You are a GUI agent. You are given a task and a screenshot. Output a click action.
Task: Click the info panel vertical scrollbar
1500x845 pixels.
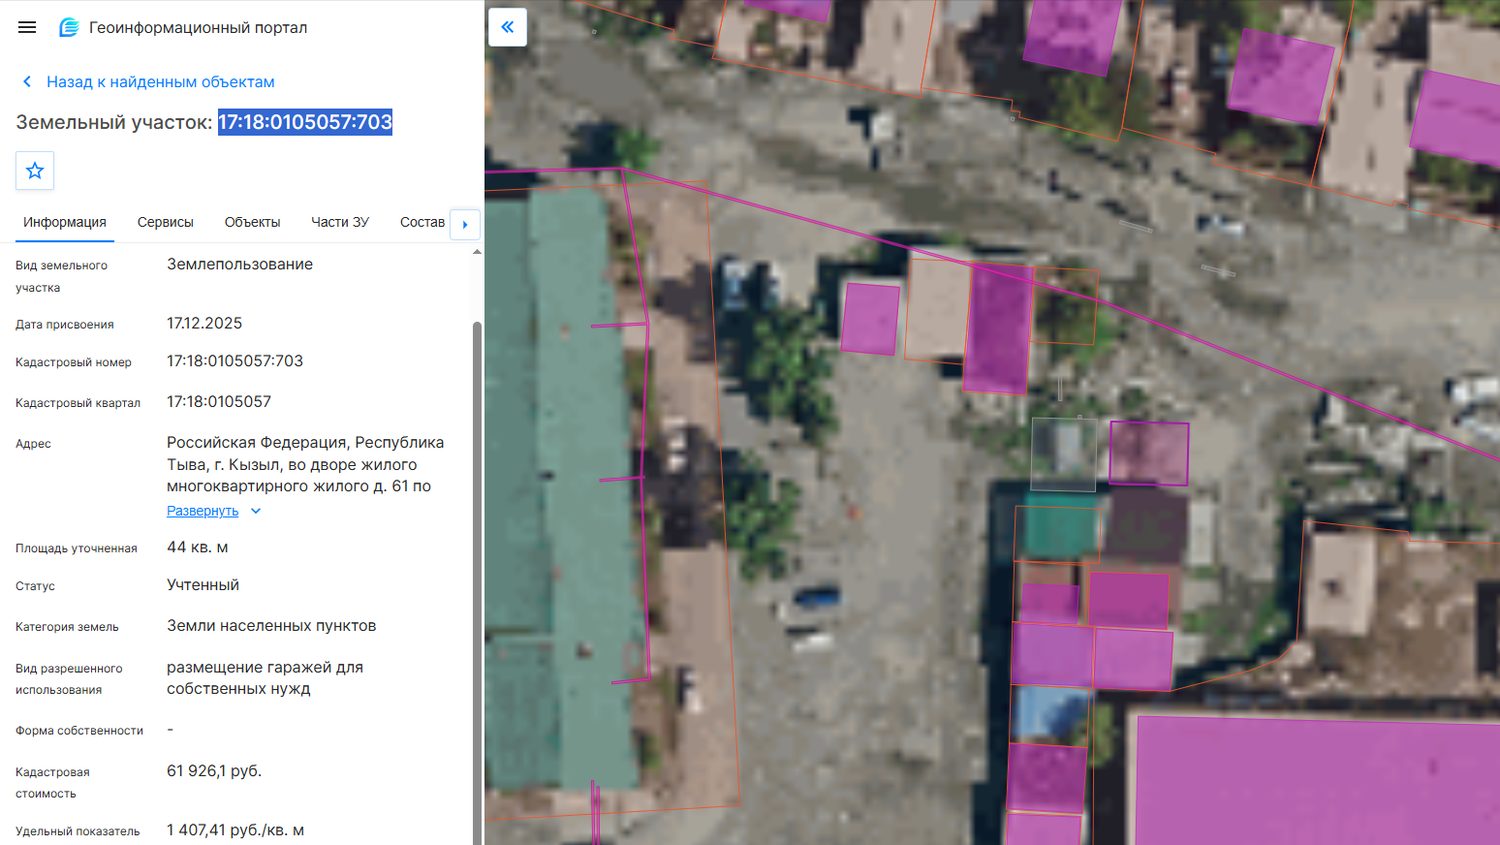coord(477,580)
